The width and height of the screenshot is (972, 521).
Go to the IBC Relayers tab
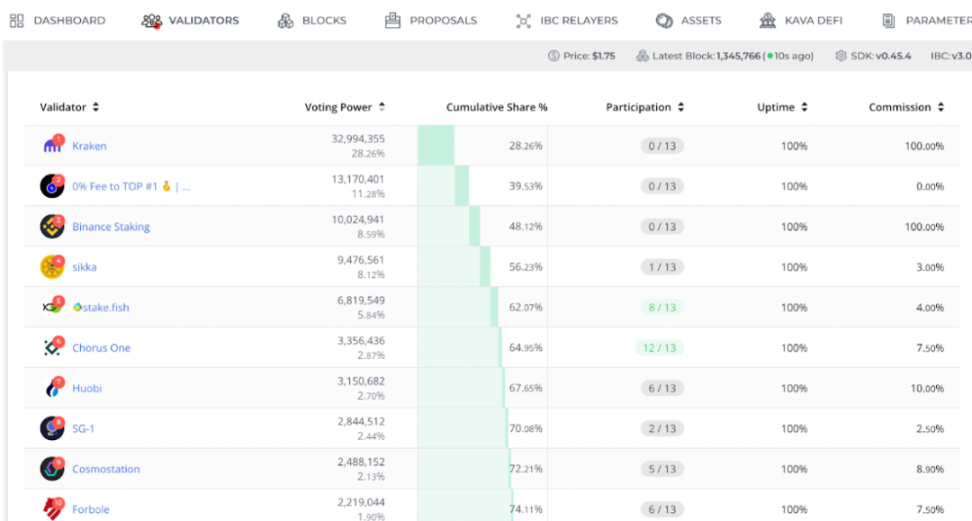pos(567,20)
